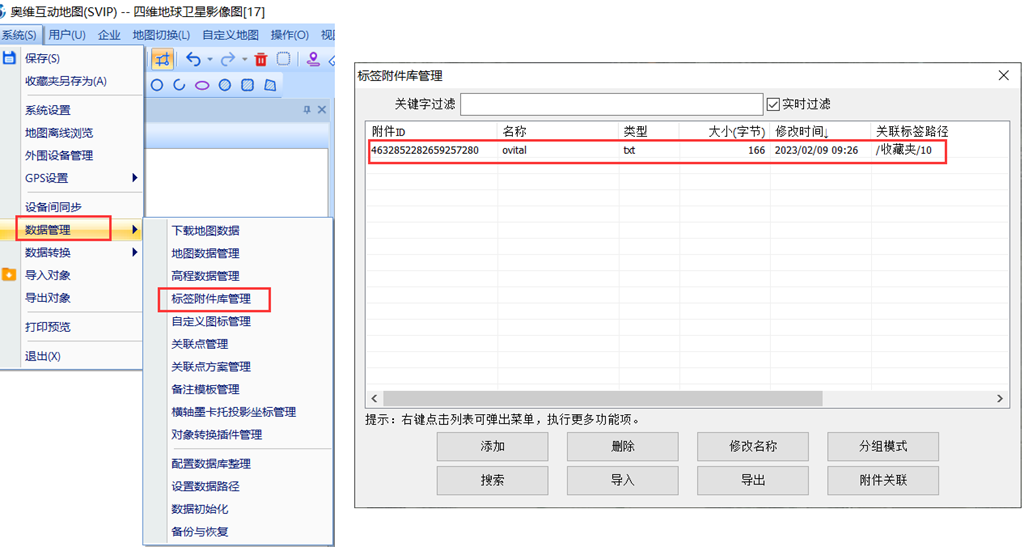Choose 标签附件库管理 from the submenu
Image resolution: width=1024 pixels, height=547 pixels.
(211, 298)
